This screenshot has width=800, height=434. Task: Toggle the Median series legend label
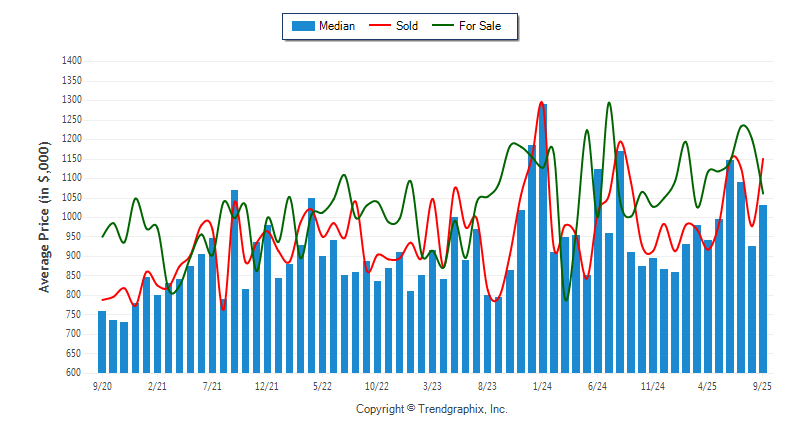337,26
